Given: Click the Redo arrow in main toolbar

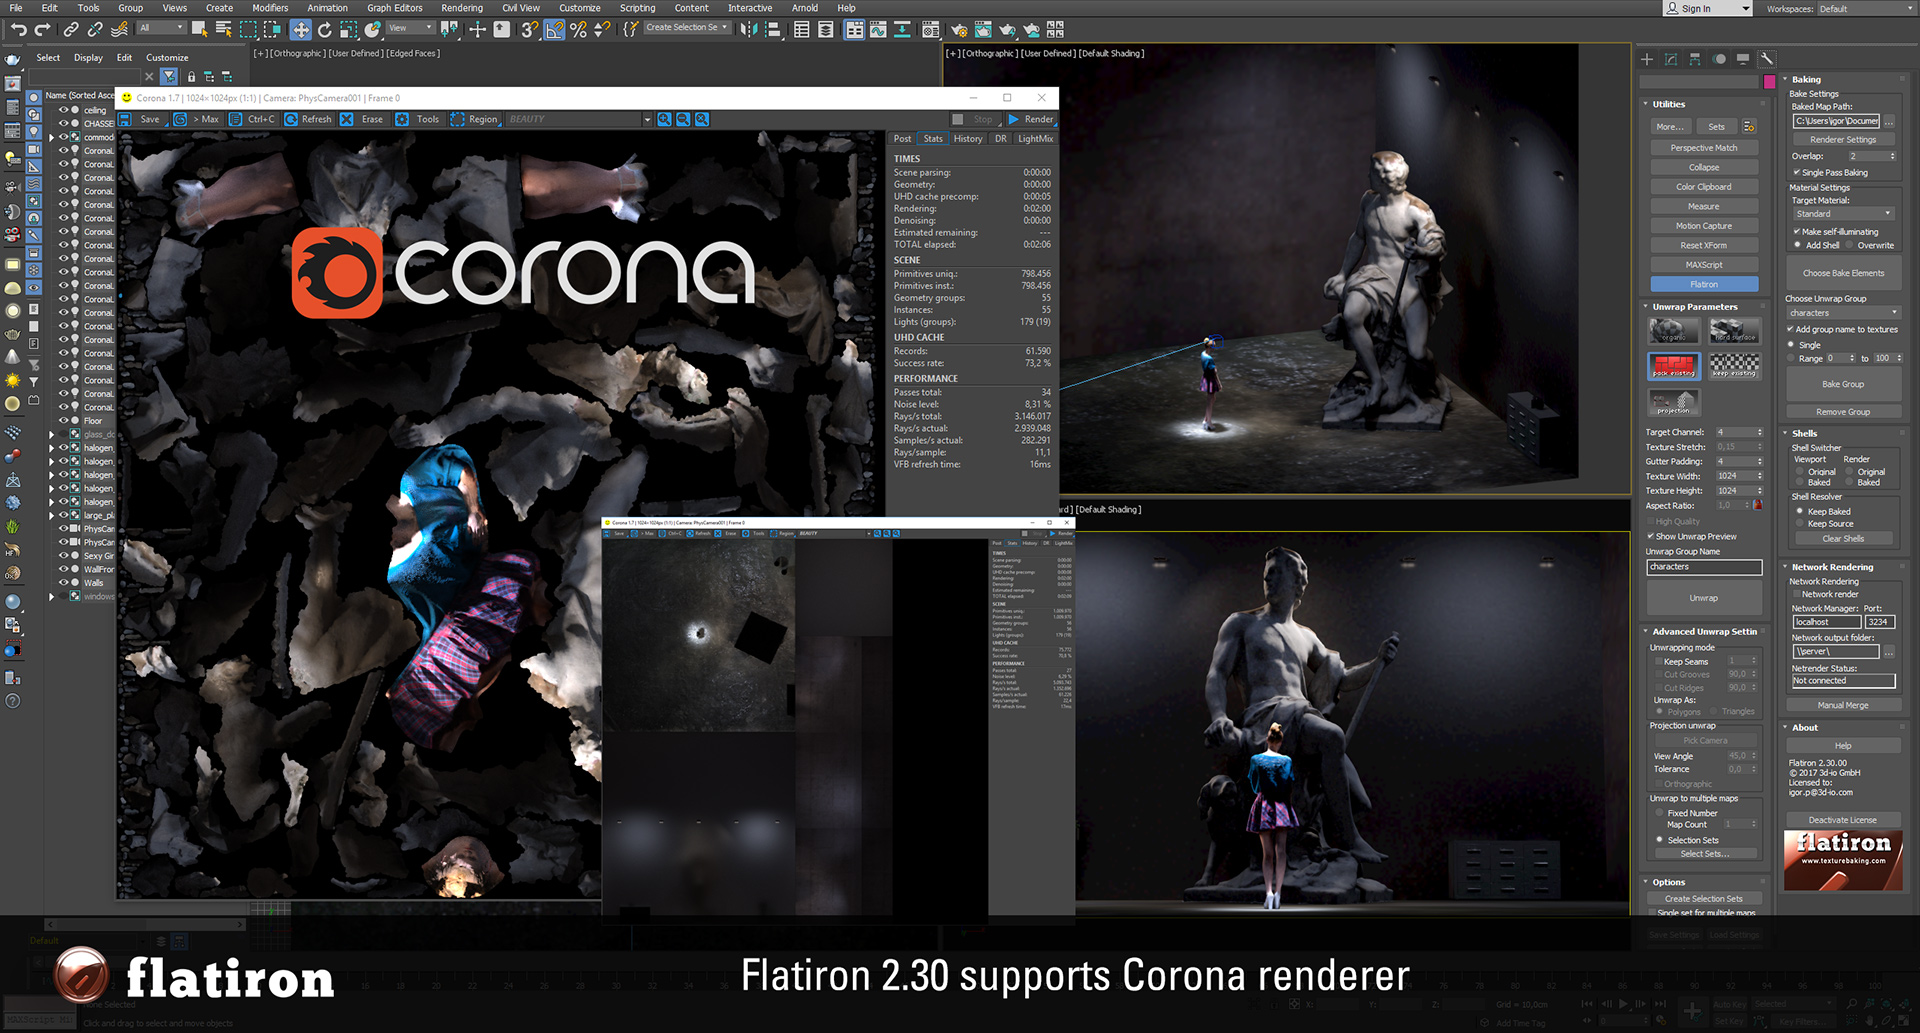Looking at the screenshot, I should click(42, 30).
